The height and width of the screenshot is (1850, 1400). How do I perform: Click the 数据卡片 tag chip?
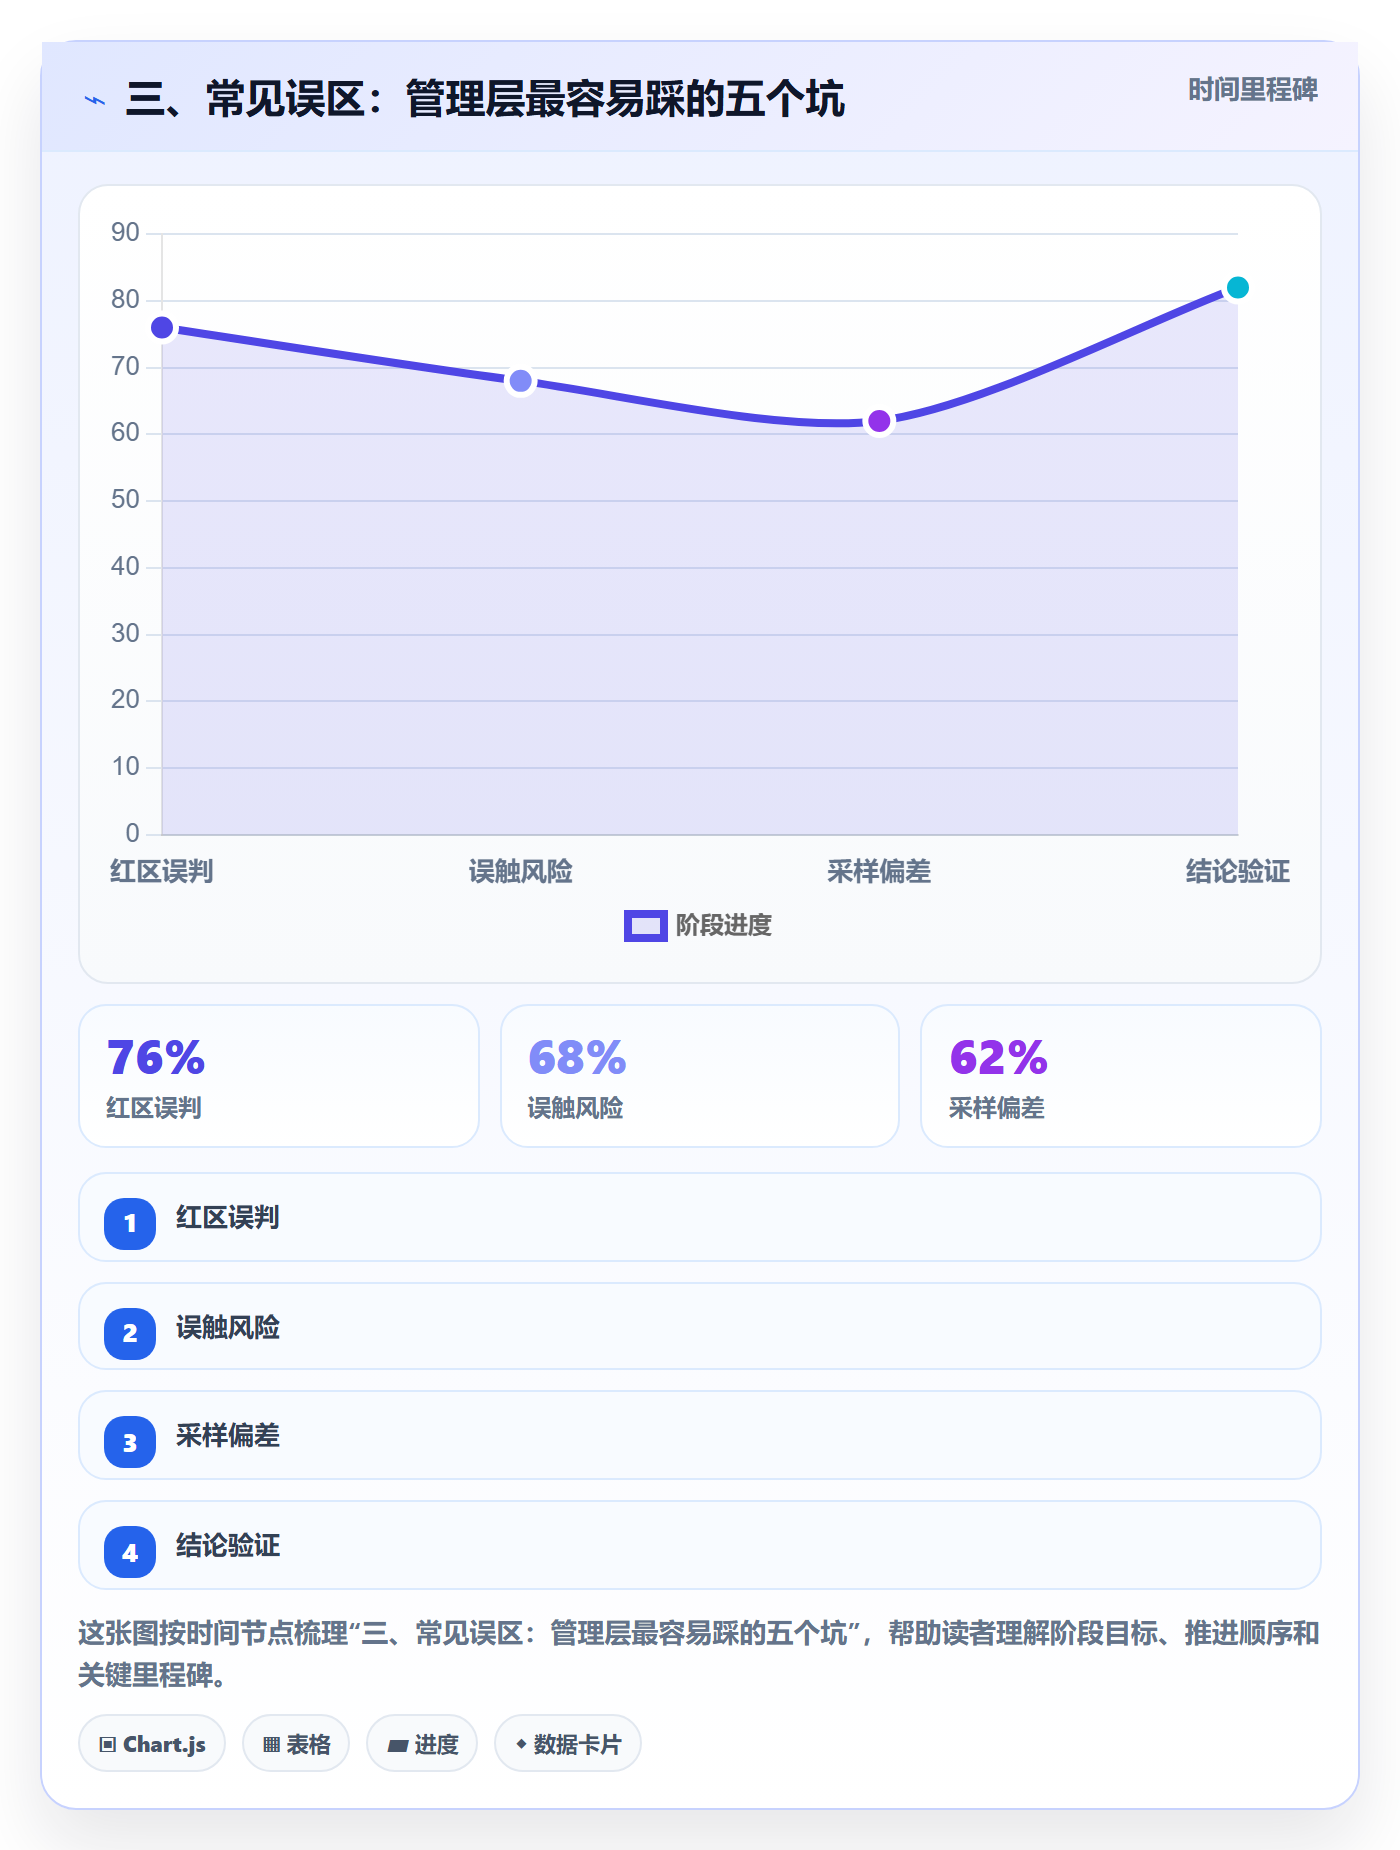tap(568, 1744)
